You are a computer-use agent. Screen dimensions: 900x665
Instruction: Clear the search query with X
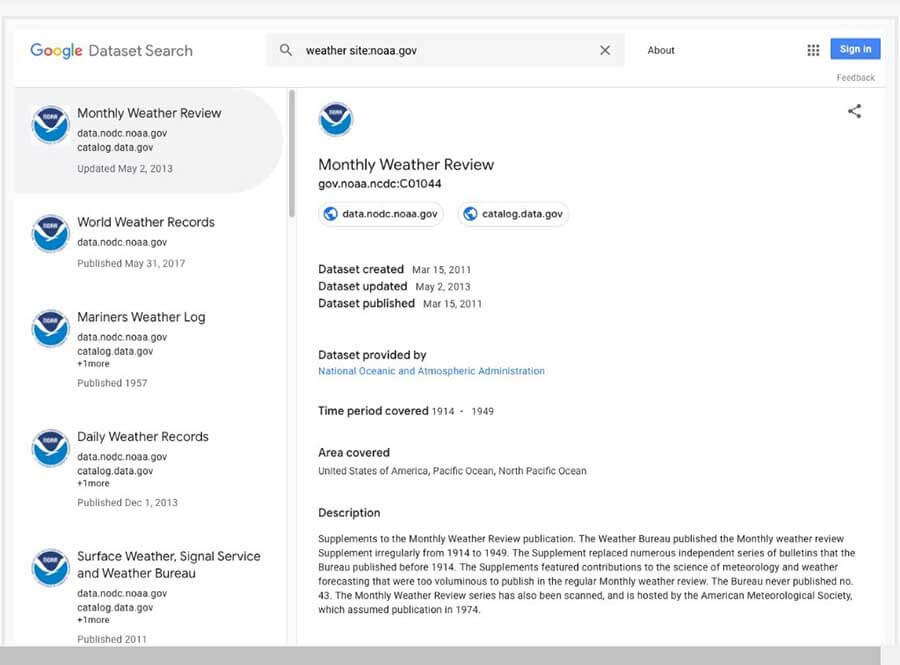(x=604, y=50)
